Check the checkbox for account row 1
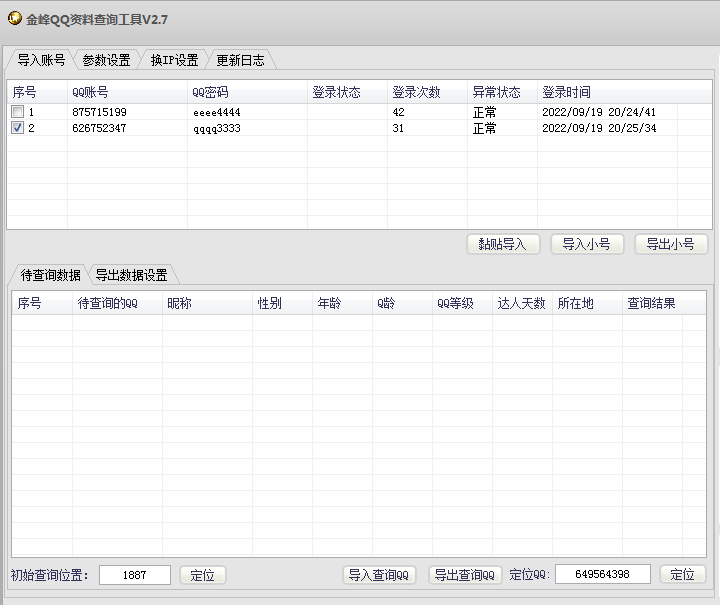The image size is (720, 605). tap(17, 112)
